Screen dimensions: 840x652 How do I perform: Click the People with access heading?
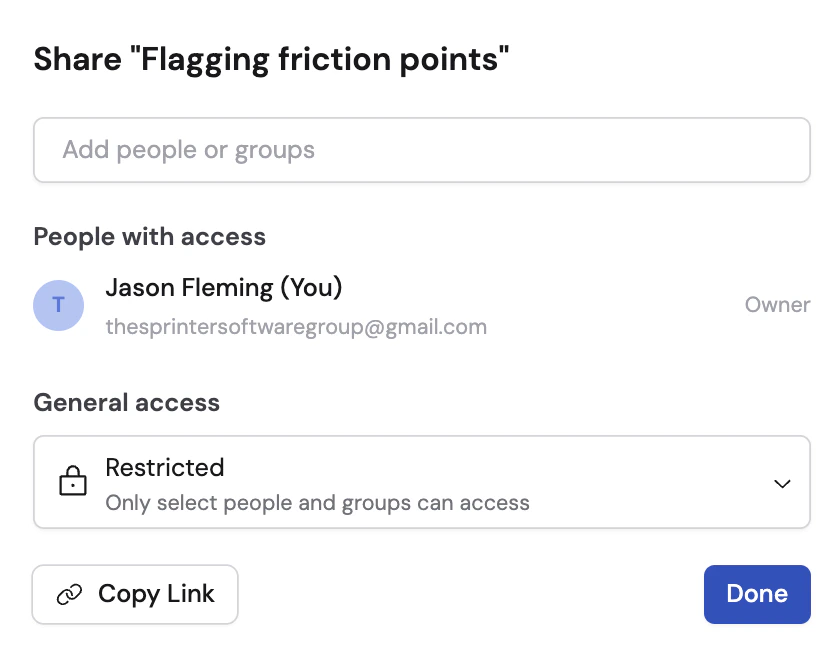[x=150, y=237]
